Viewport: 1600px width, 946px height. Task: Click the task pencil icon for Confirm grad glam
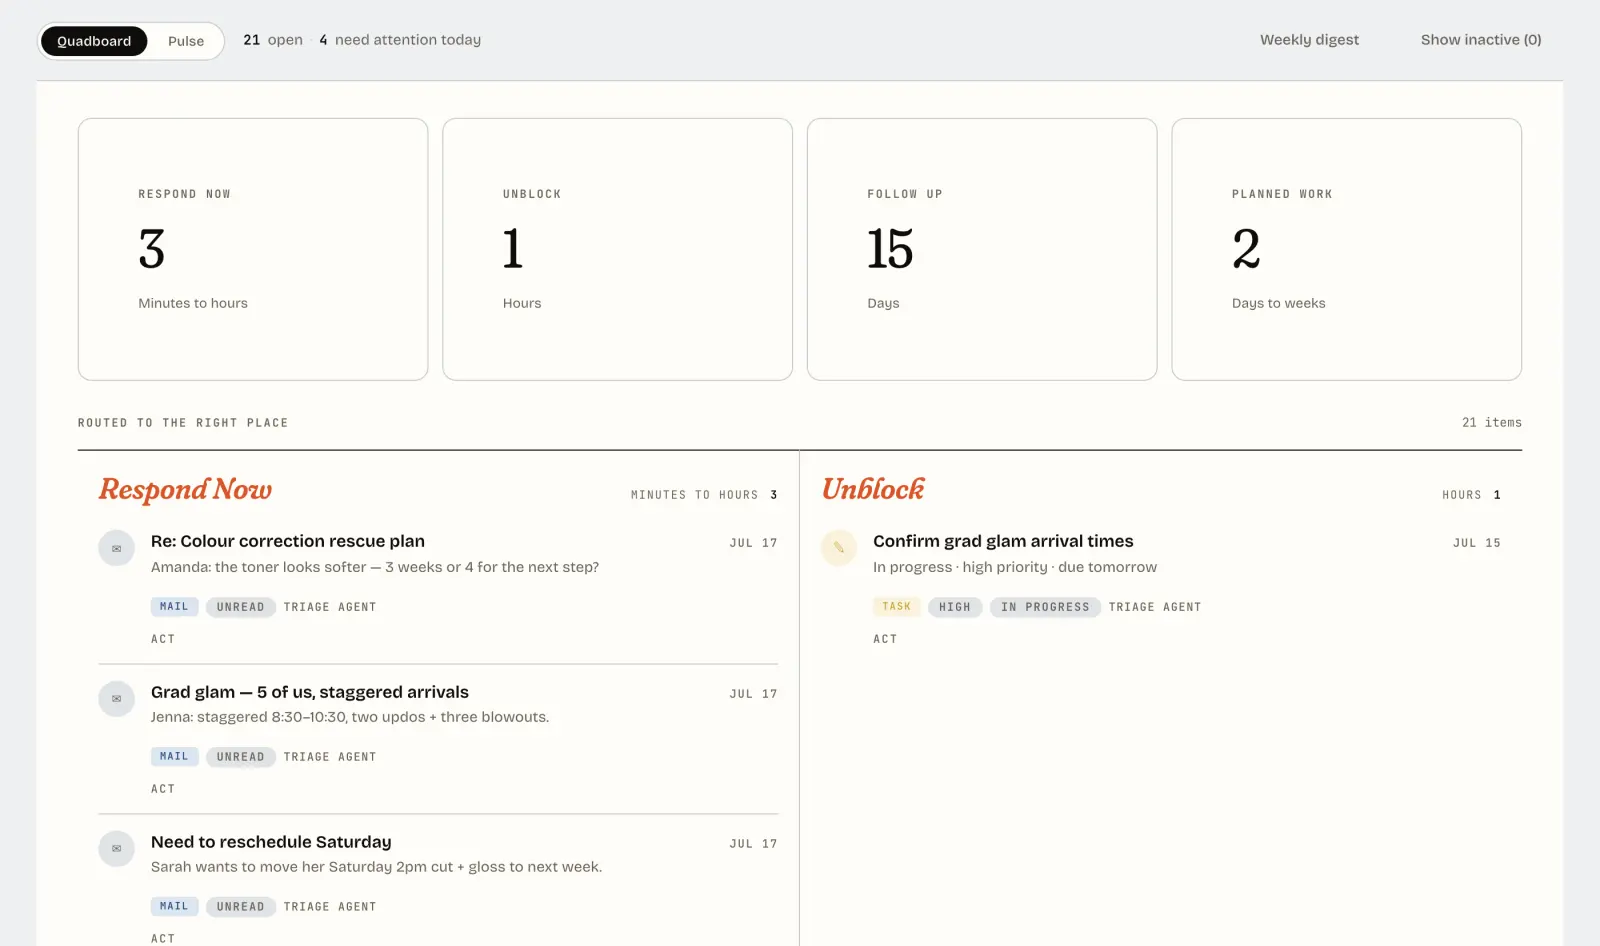(x=839, y=548)
